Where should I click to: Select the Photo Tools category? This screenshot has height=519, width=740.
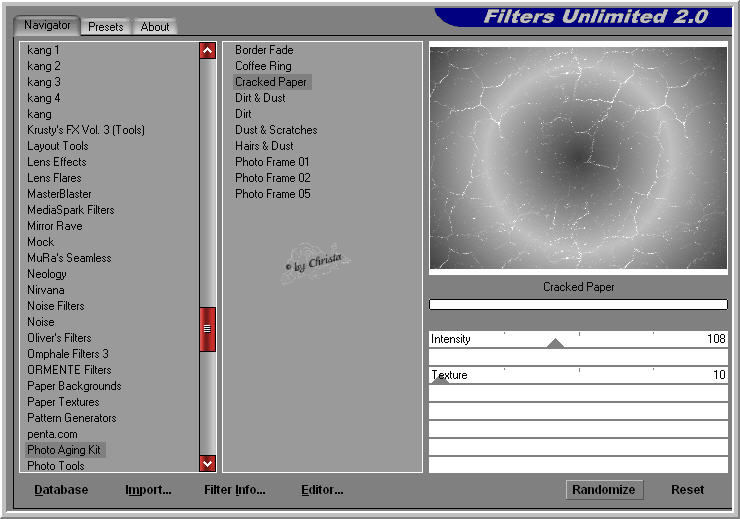pyautogui.click(x=56, y=466)
